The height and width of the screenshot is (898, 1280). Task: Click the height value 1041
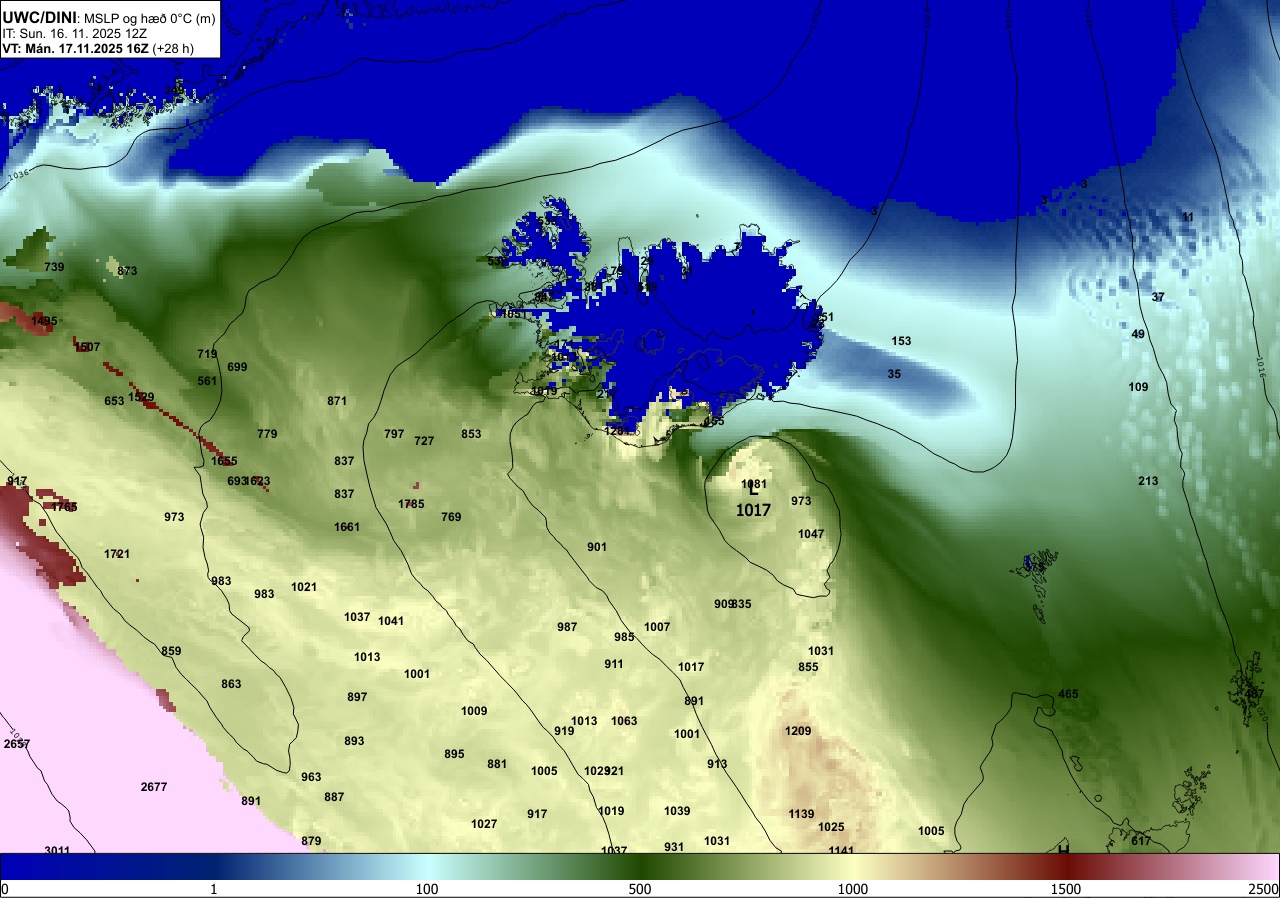coord(391,621)
